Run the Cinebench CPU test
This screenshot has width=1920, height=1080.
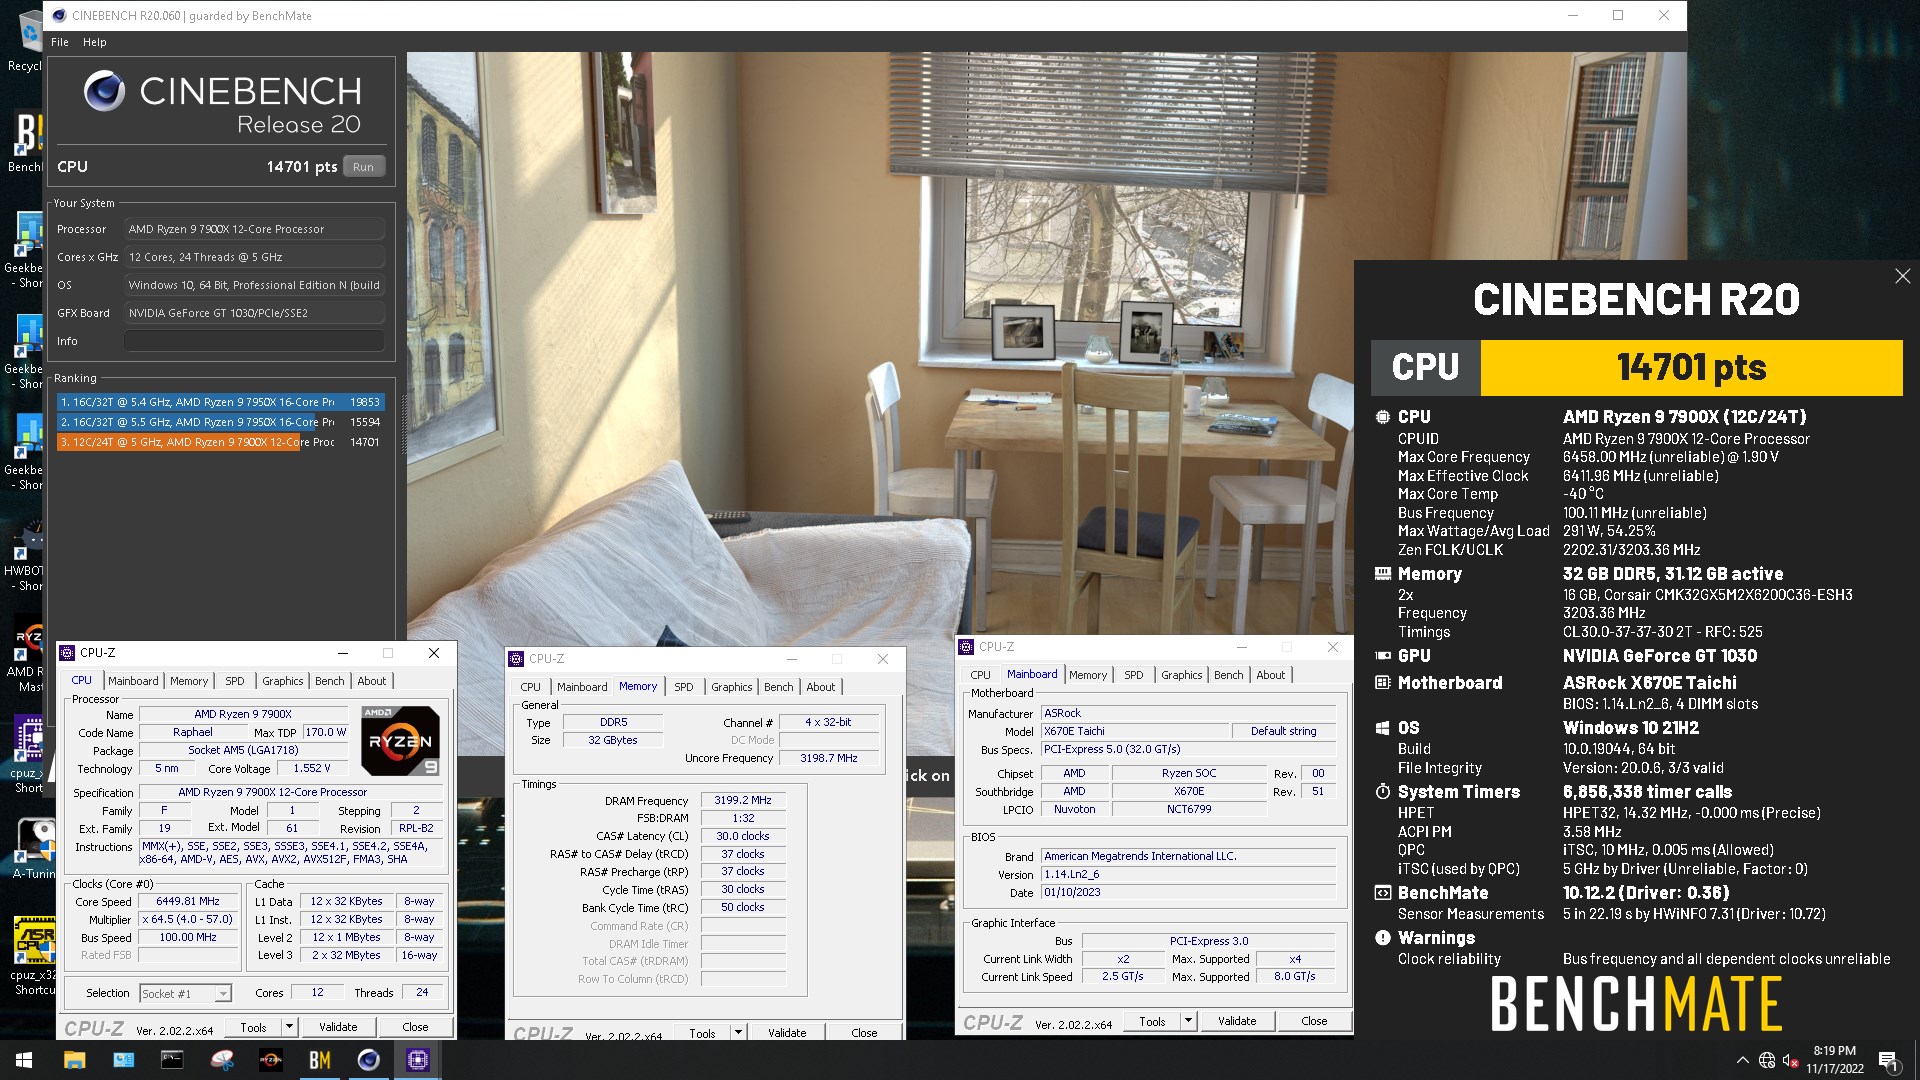[x=363, y=167]
